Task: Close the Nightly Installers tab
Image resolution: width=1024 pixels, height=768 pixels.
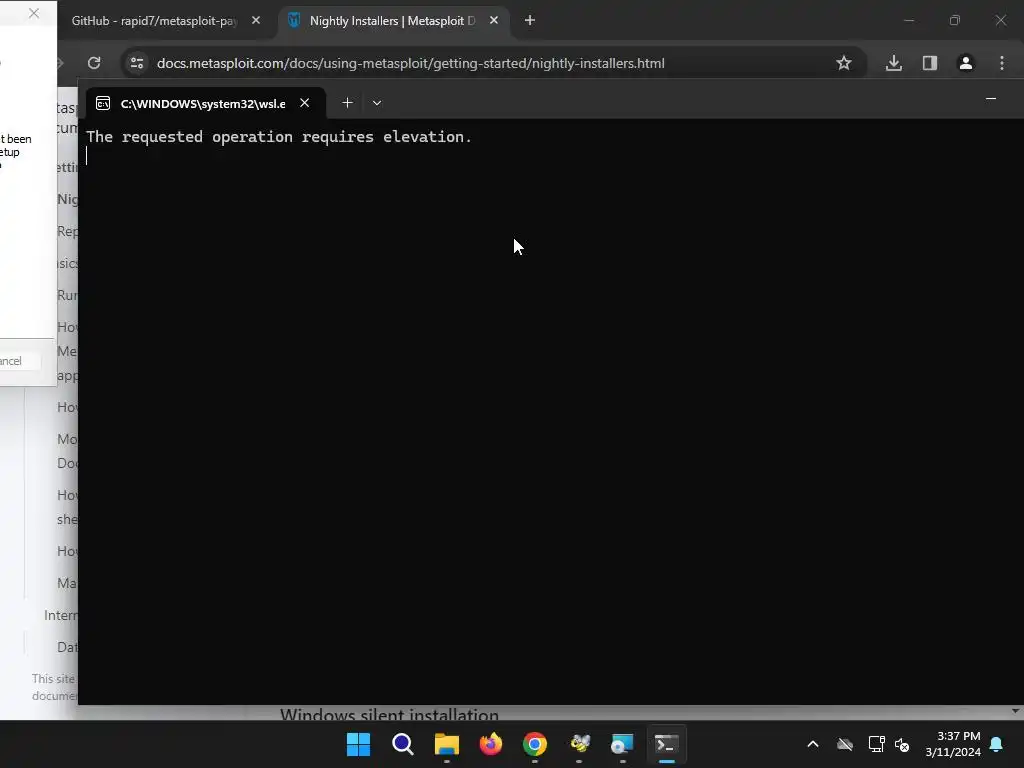Action: point(494,20)
